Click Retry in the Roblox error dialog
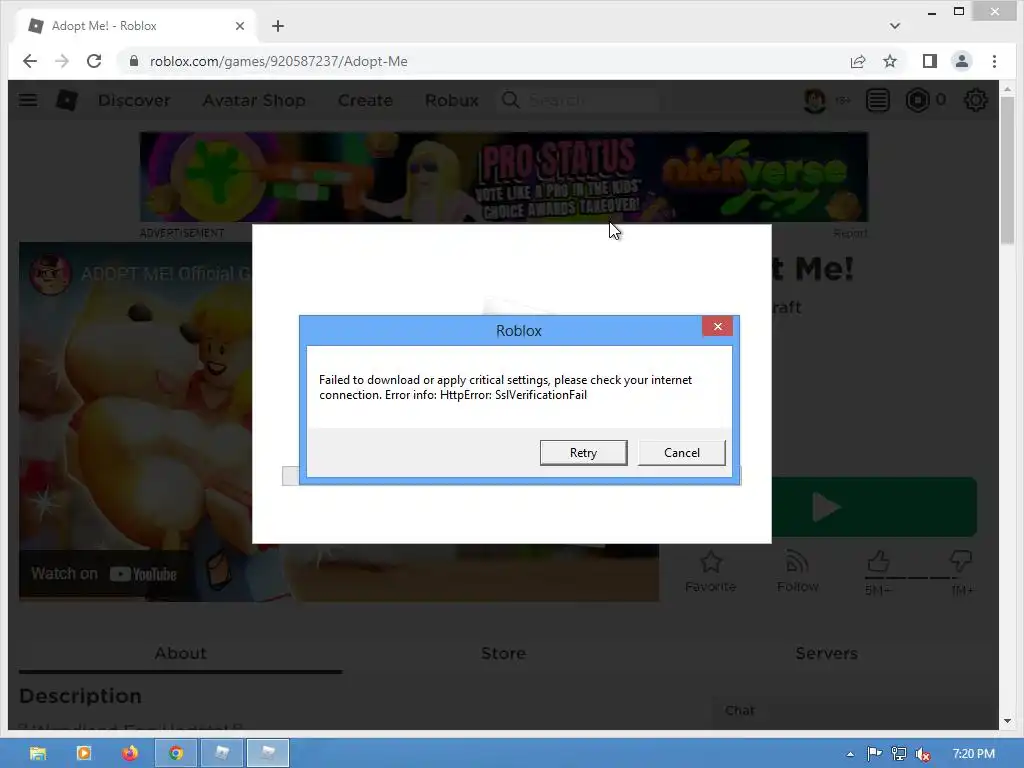The image size is (1024, 768). (x=583, y=453)
